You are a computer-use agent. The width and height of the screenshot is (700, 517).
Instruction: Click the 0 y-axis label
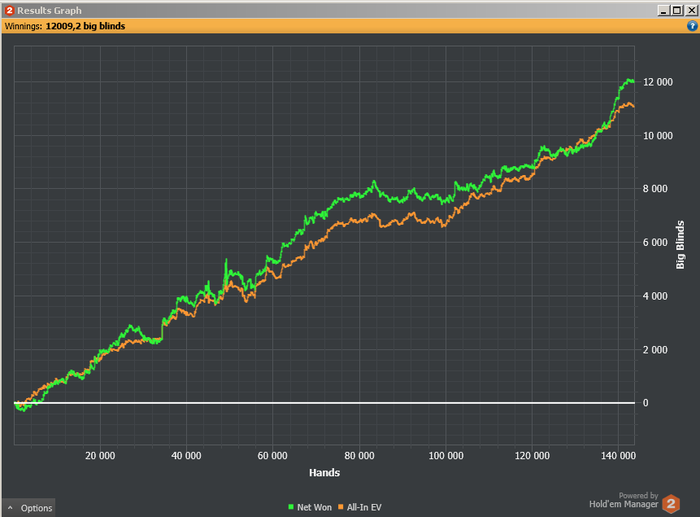pyautogui.click(x=646, y=403)
